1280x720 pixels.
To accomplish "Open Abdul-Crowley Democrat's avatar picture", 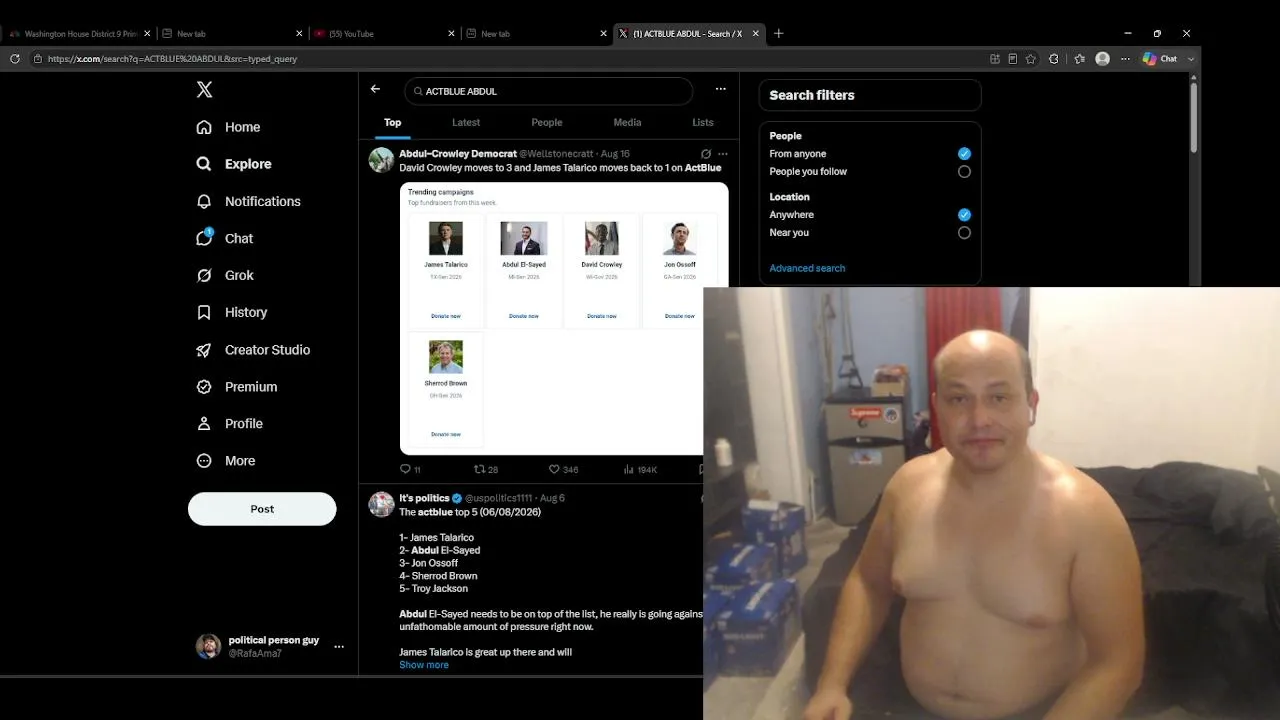I will pyautogui.click(x=381, y=160).
